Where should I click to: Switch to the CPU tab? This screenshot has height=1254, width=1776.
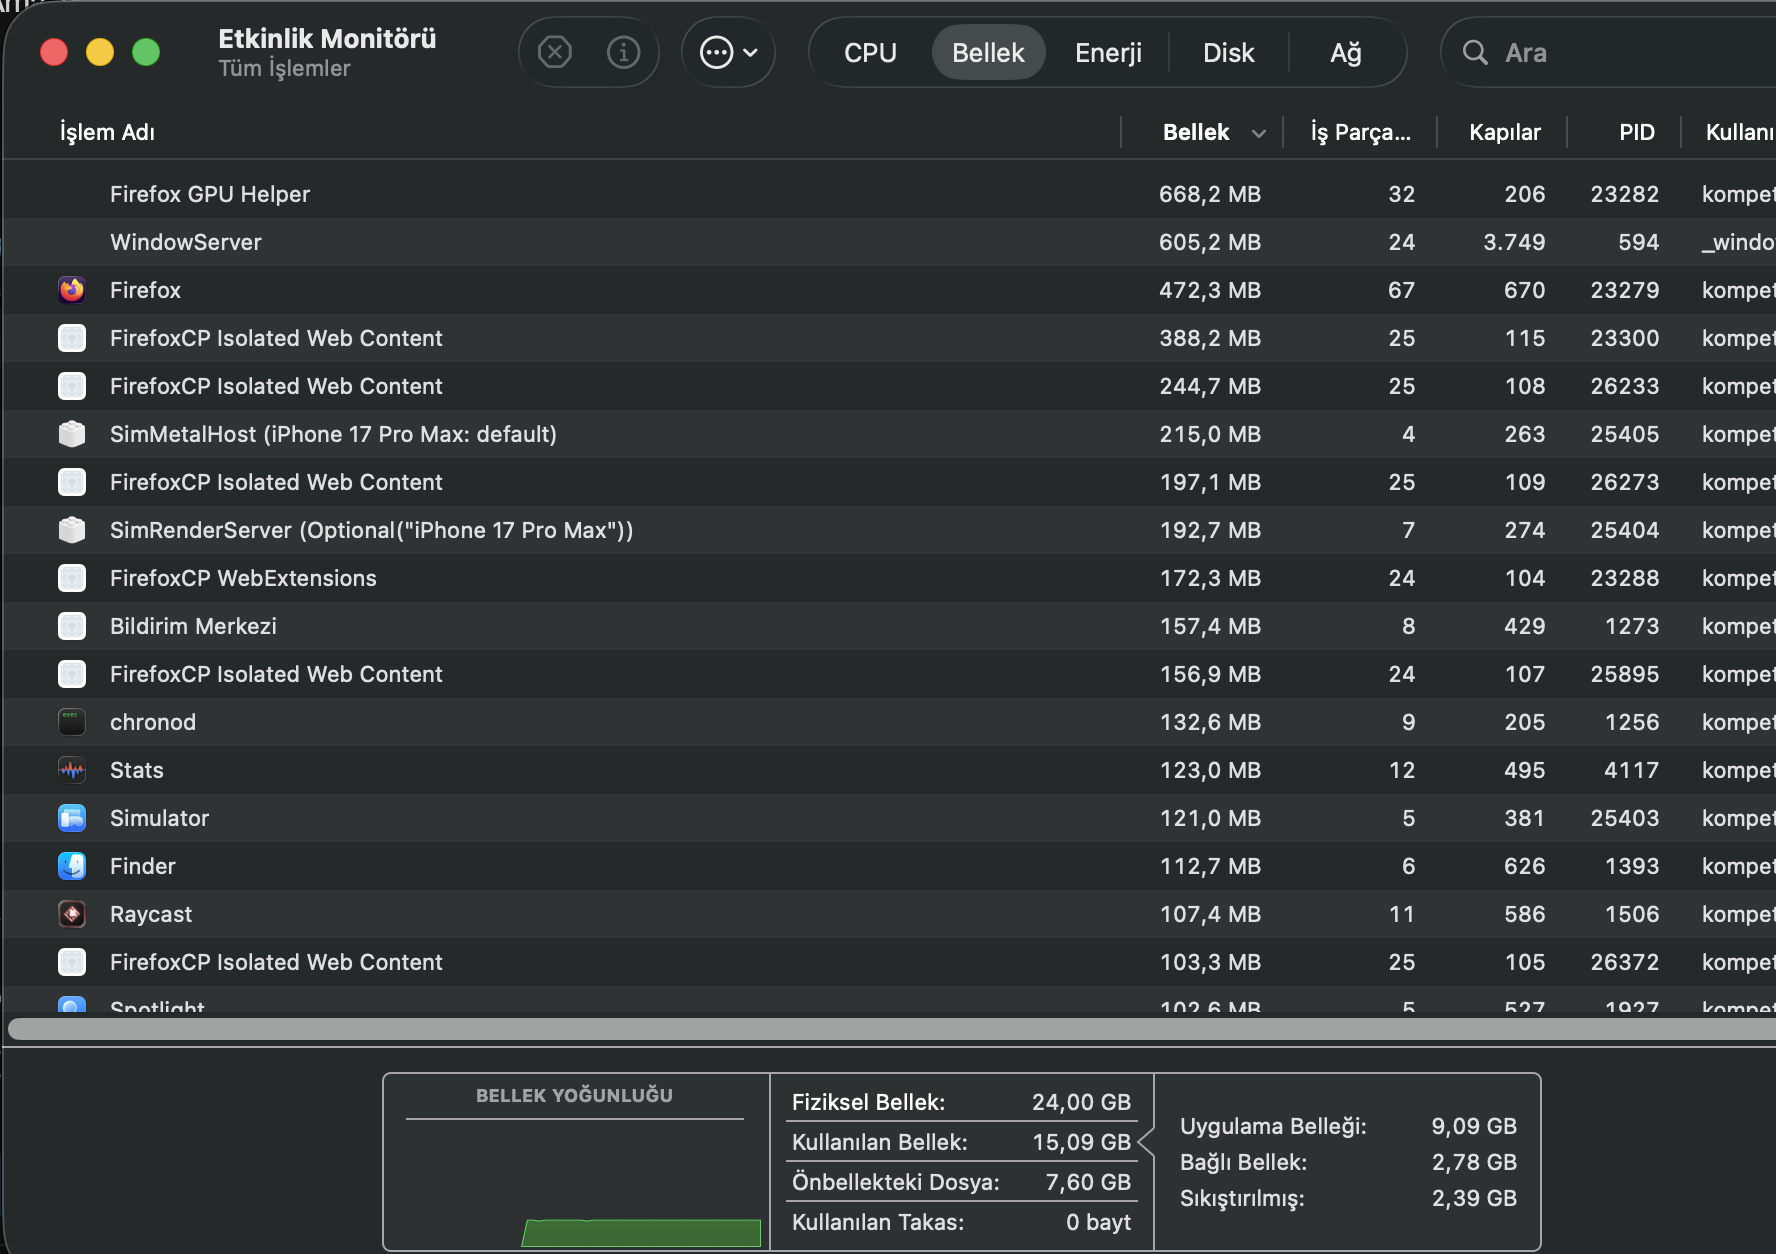click(x=870, y=53)
